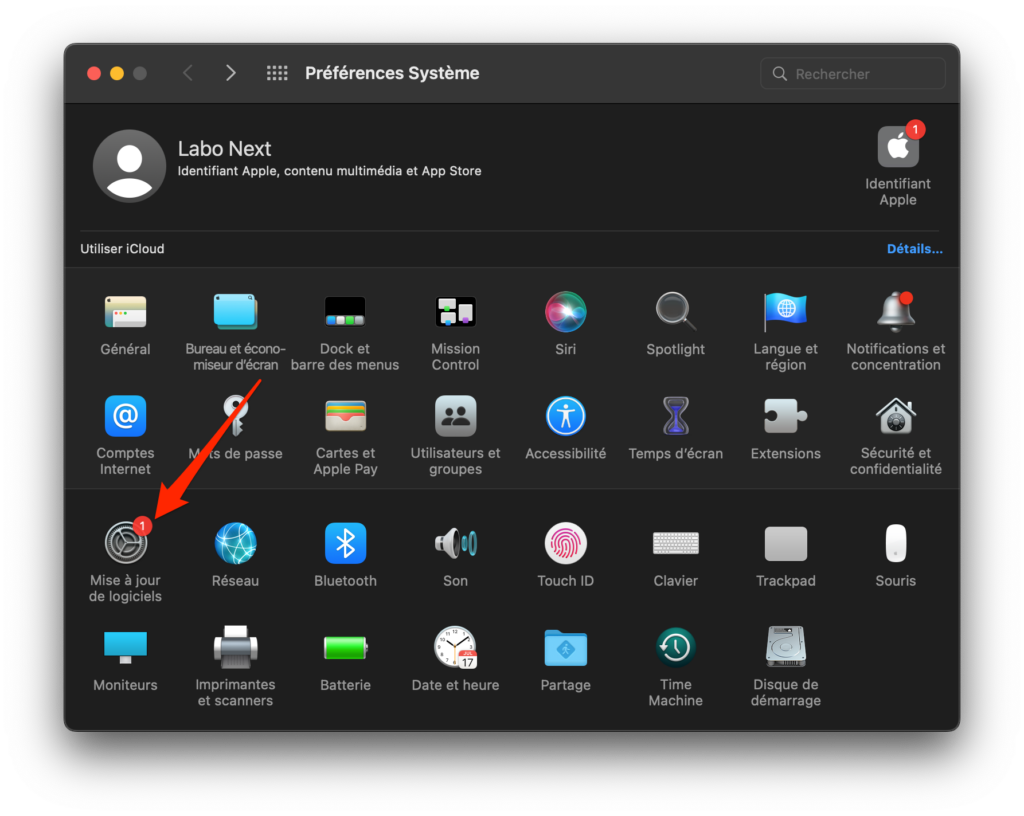Open Comptes Internet pane
Viewport: 1024px width, 816px height.
coord(125,416)
